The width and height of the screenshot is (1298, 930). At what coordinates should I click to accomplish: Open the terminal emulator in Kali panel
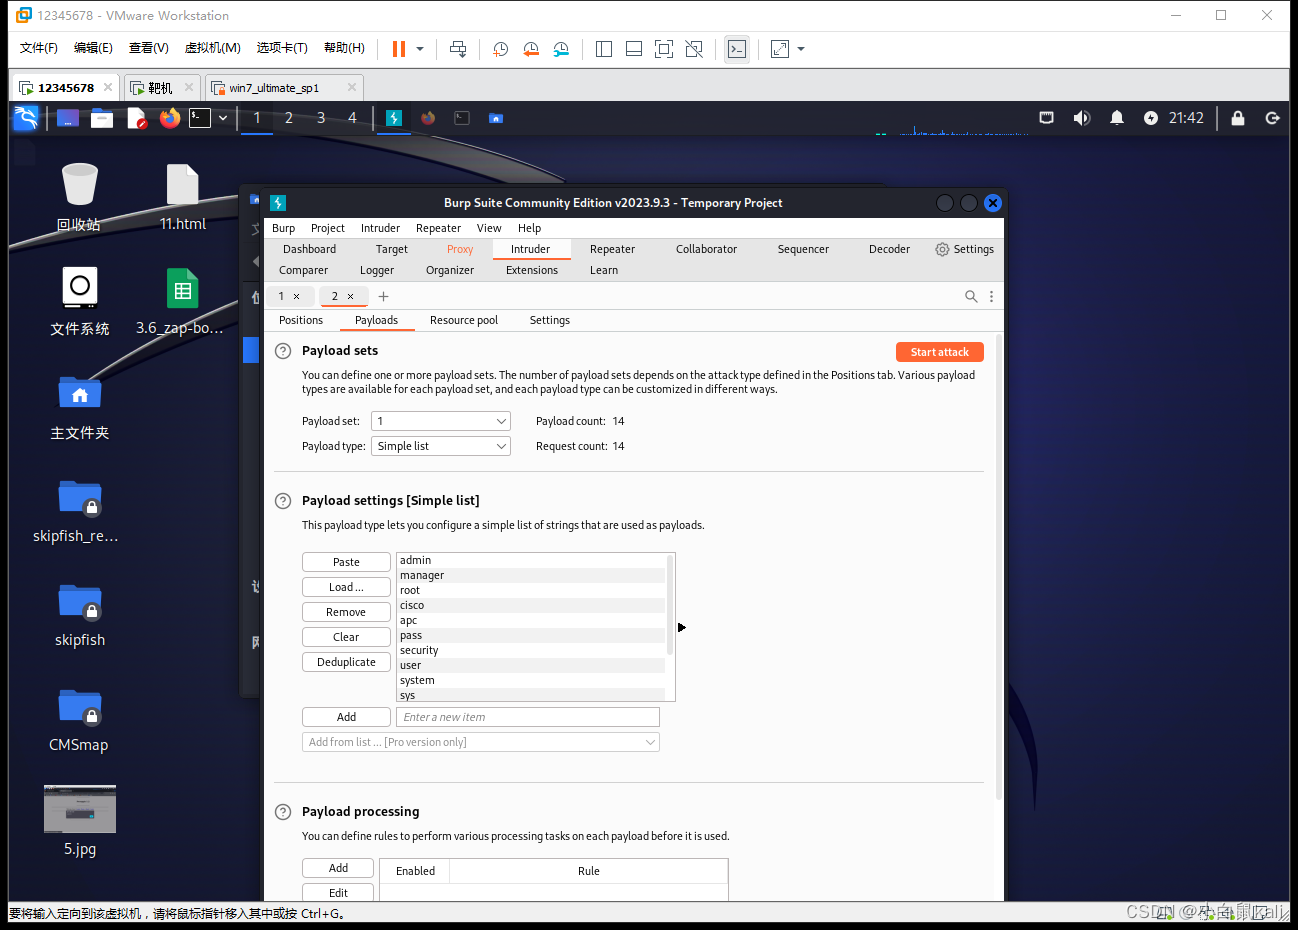pyautogui.click(x=200, y=118)
